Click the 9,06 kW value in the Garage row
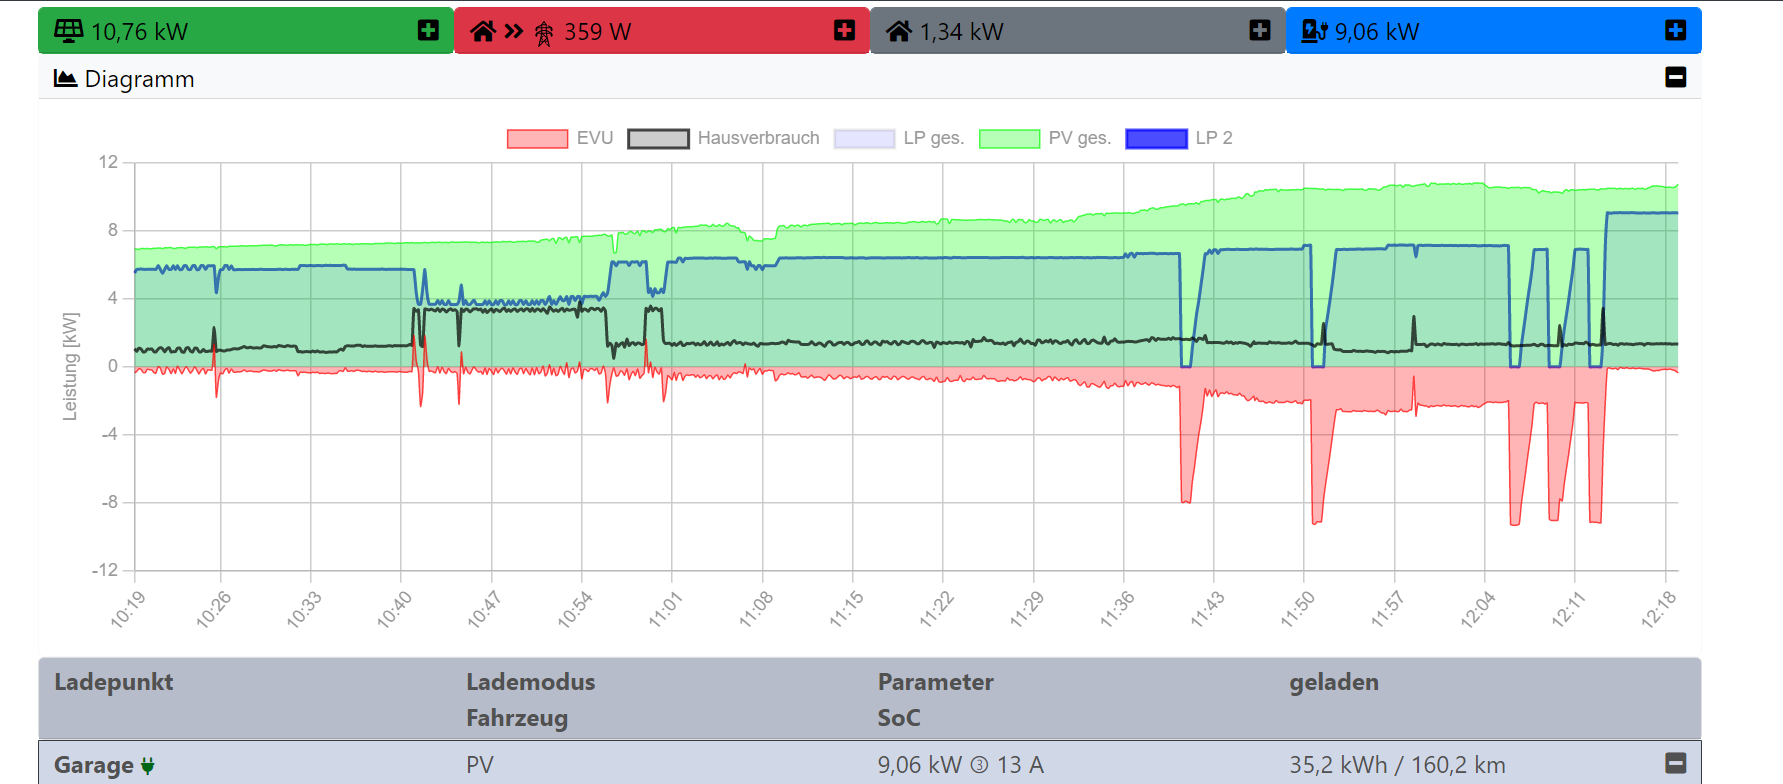The width and height of the screenshot is (1783, 784). 920,765
